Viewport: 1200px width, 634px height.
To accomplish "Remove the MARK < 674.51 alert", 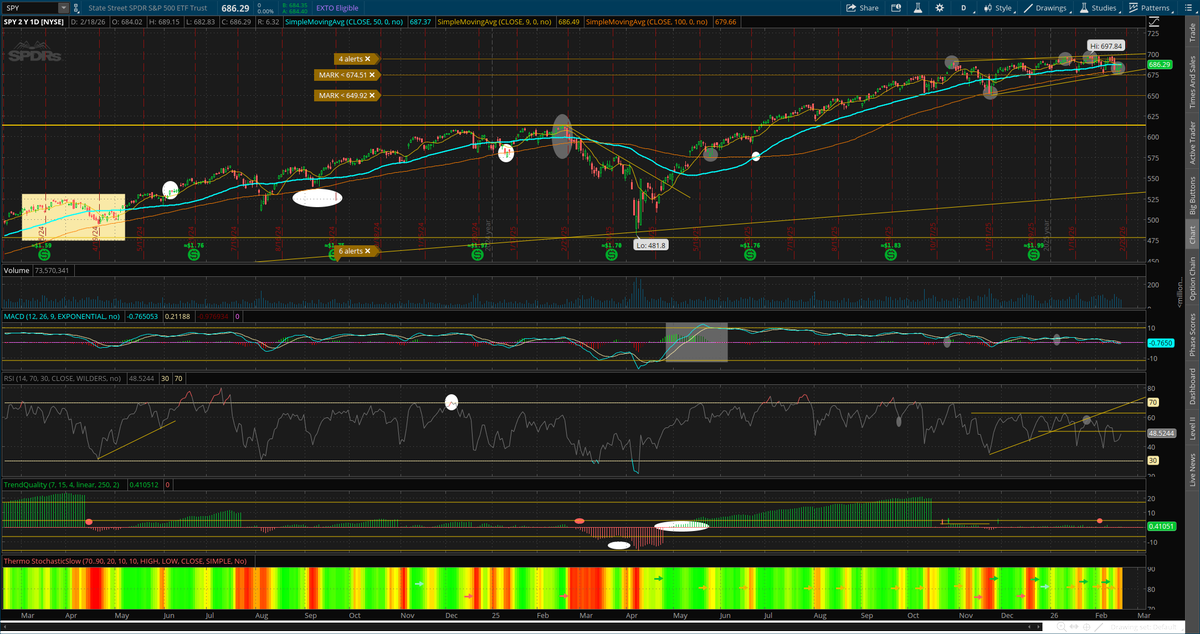I will 373,74.
